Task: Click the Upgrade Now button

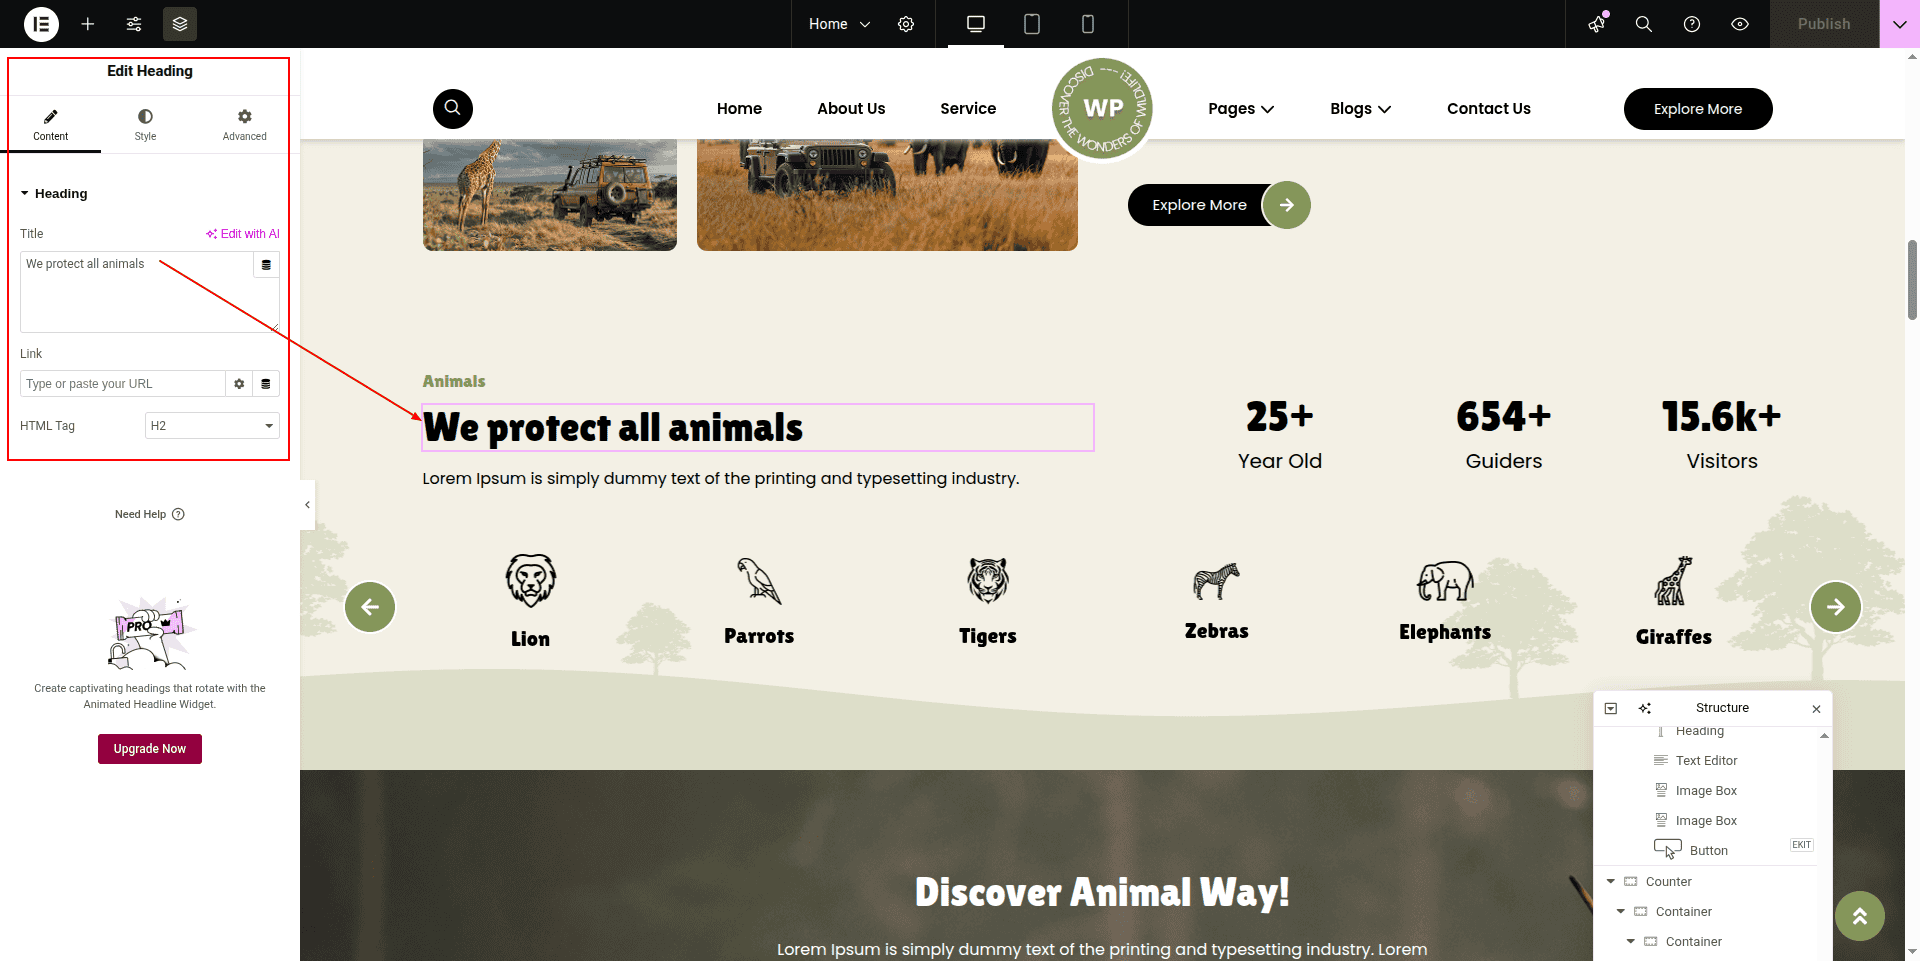Action: (x=150, y=749)
